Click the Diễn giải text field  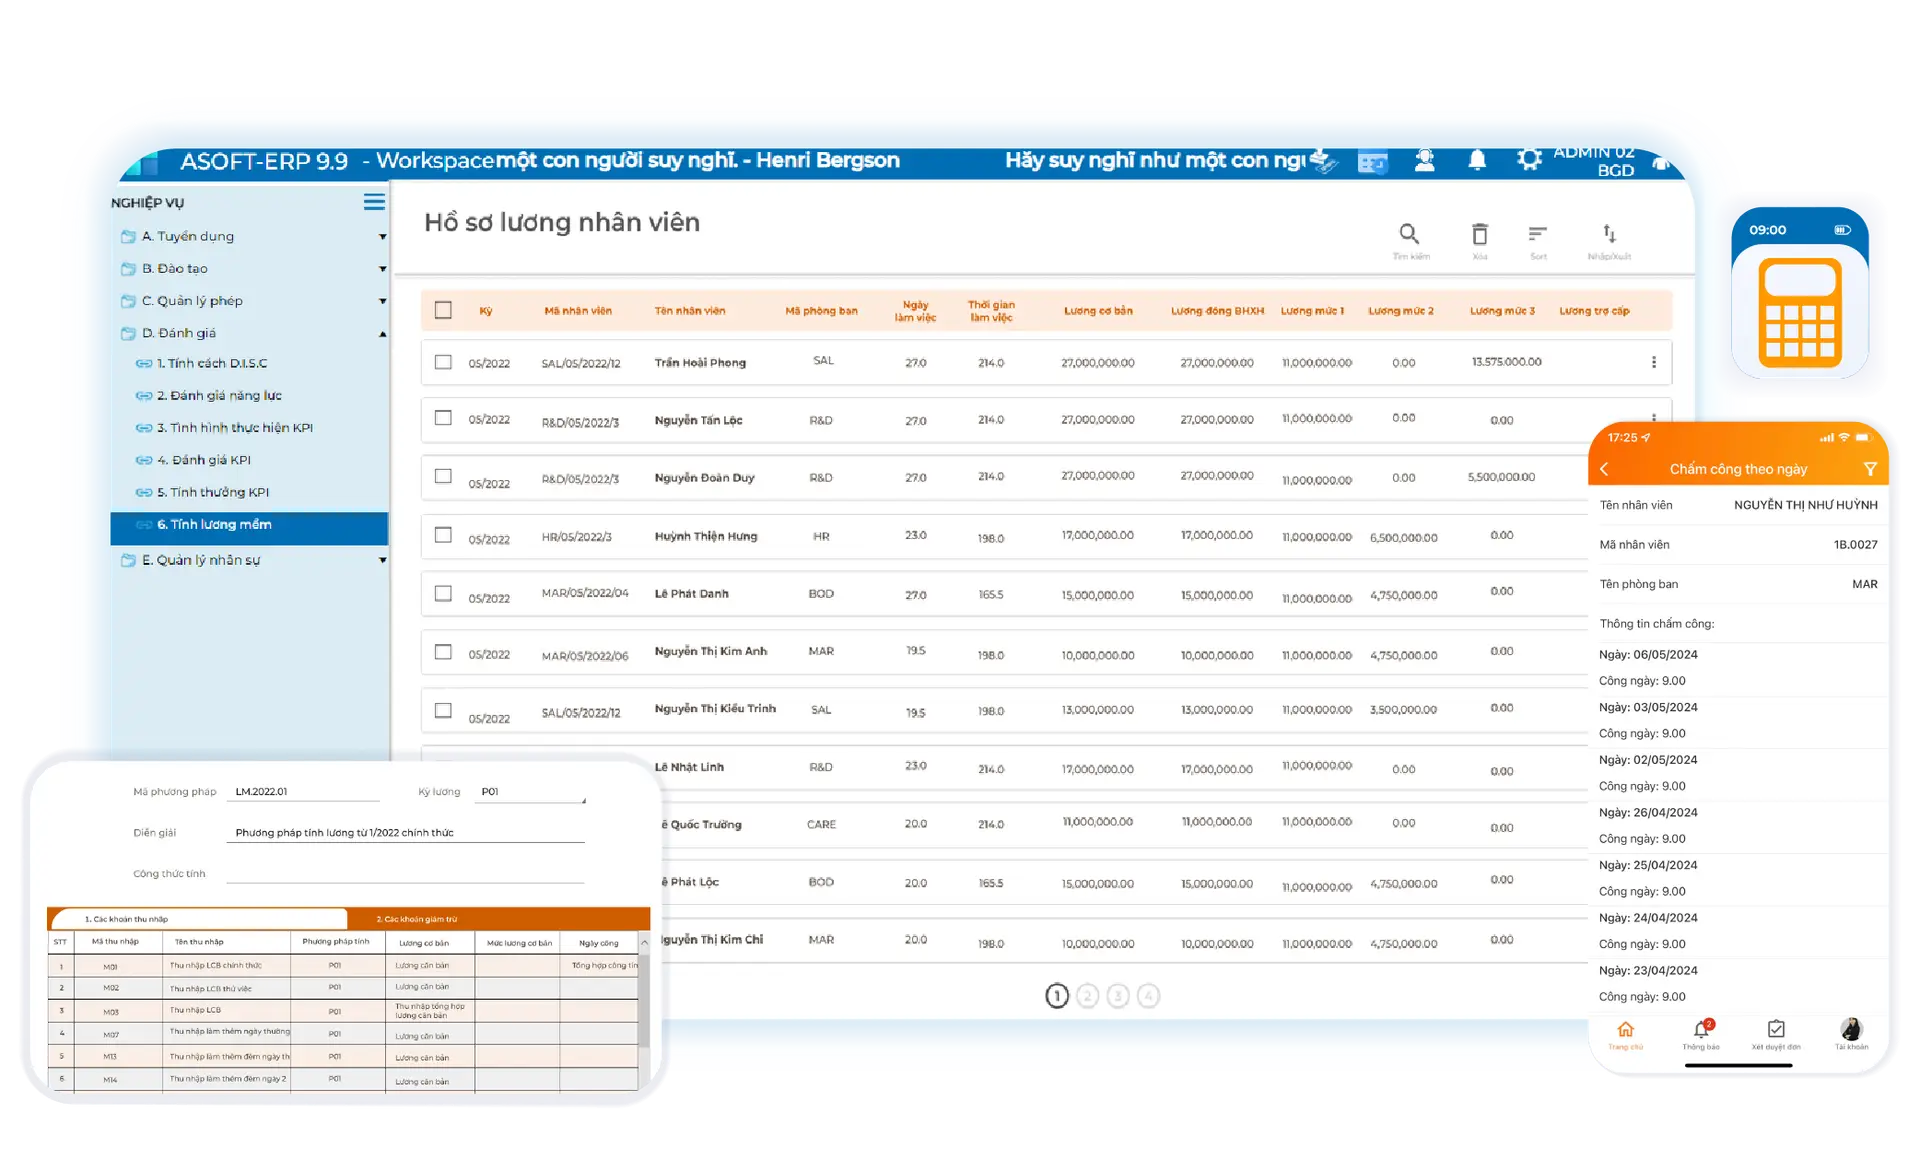pyautogui.click(x=405, y=832)
